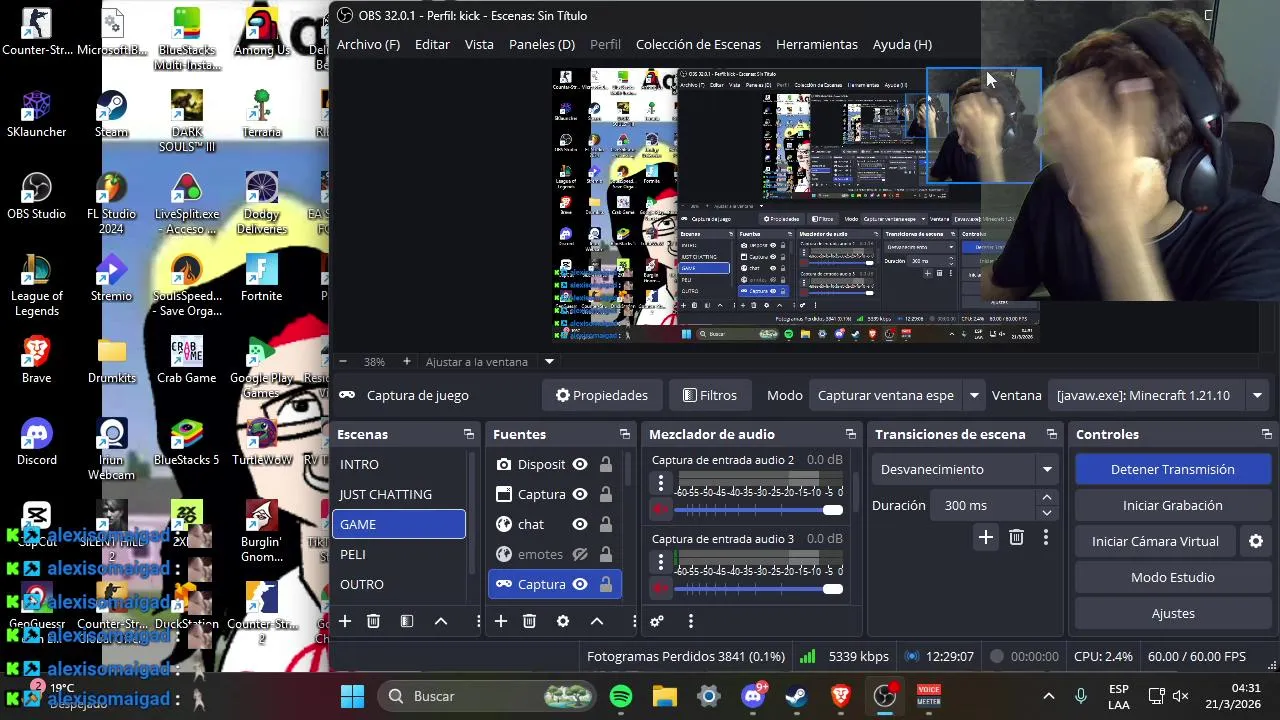Move selected source up in Fuentes

pyautogui.click(x=597, y=621)
